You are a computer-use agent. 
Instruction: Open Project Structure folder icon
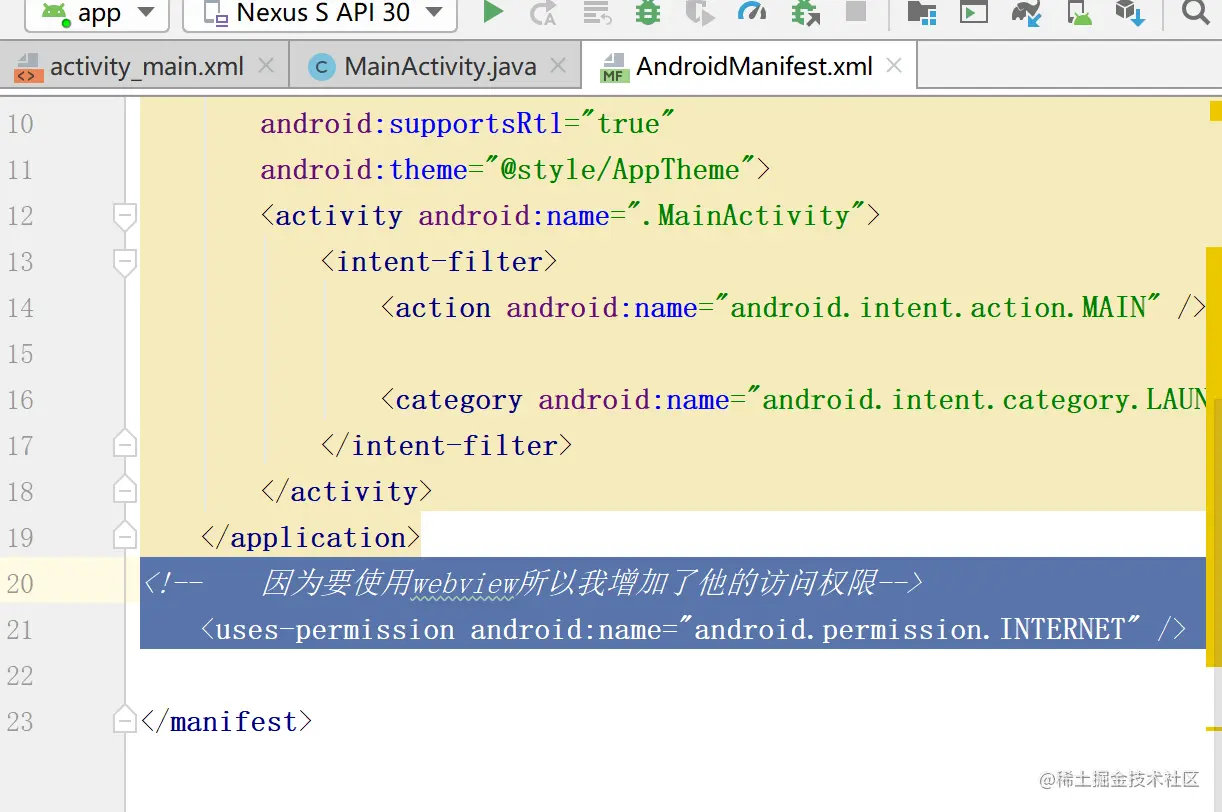click(921, 12)
